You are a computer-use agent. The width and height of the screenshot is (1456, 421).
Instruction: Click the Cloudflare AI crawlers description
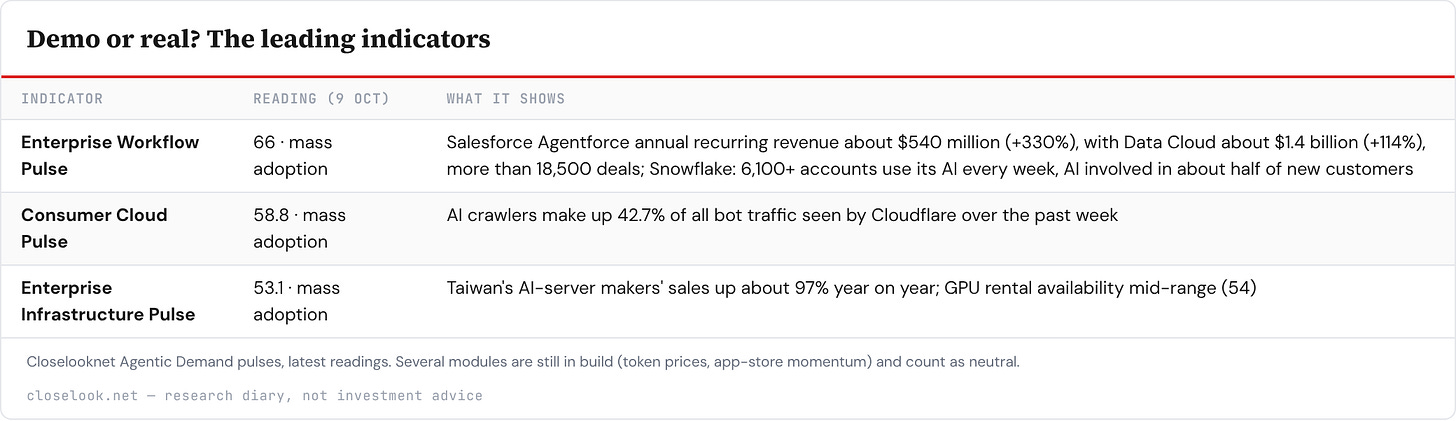pyautogui.click(x=782, y=215)
